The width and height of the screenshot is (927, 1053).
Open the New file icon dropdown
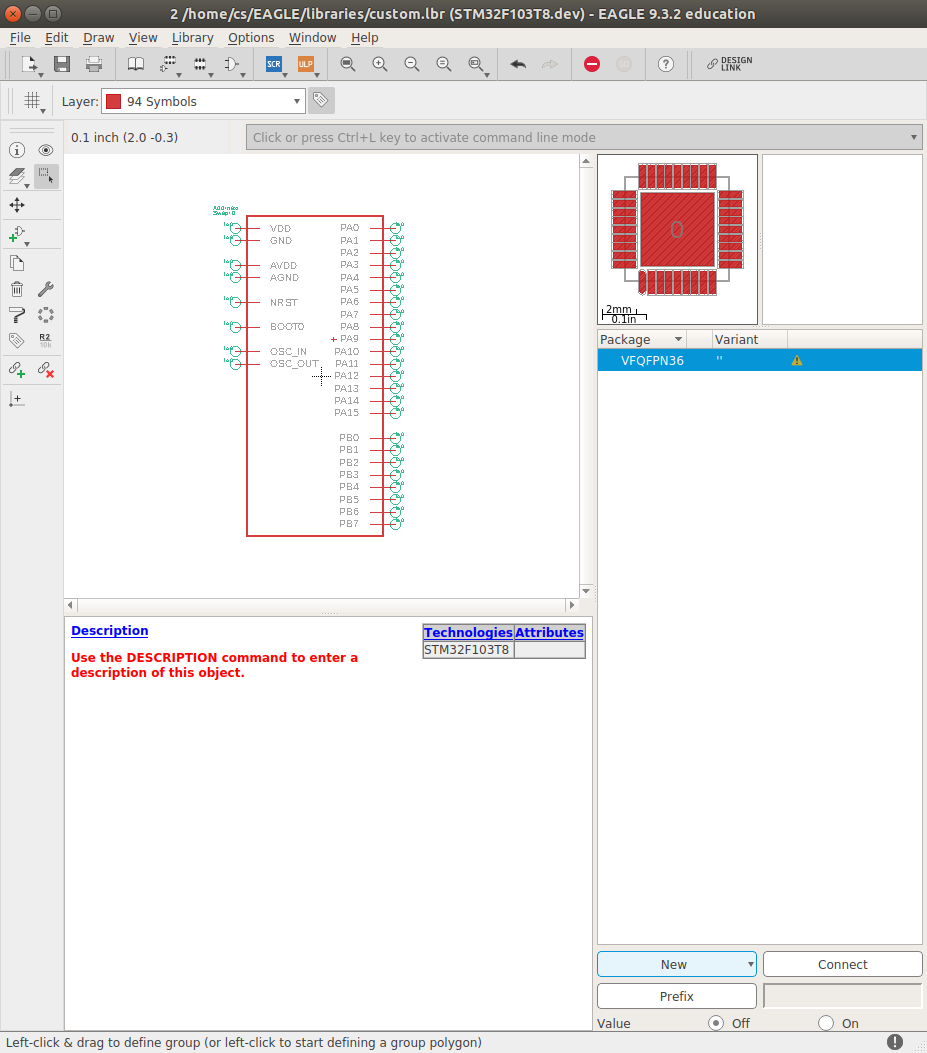coord(40,75)
